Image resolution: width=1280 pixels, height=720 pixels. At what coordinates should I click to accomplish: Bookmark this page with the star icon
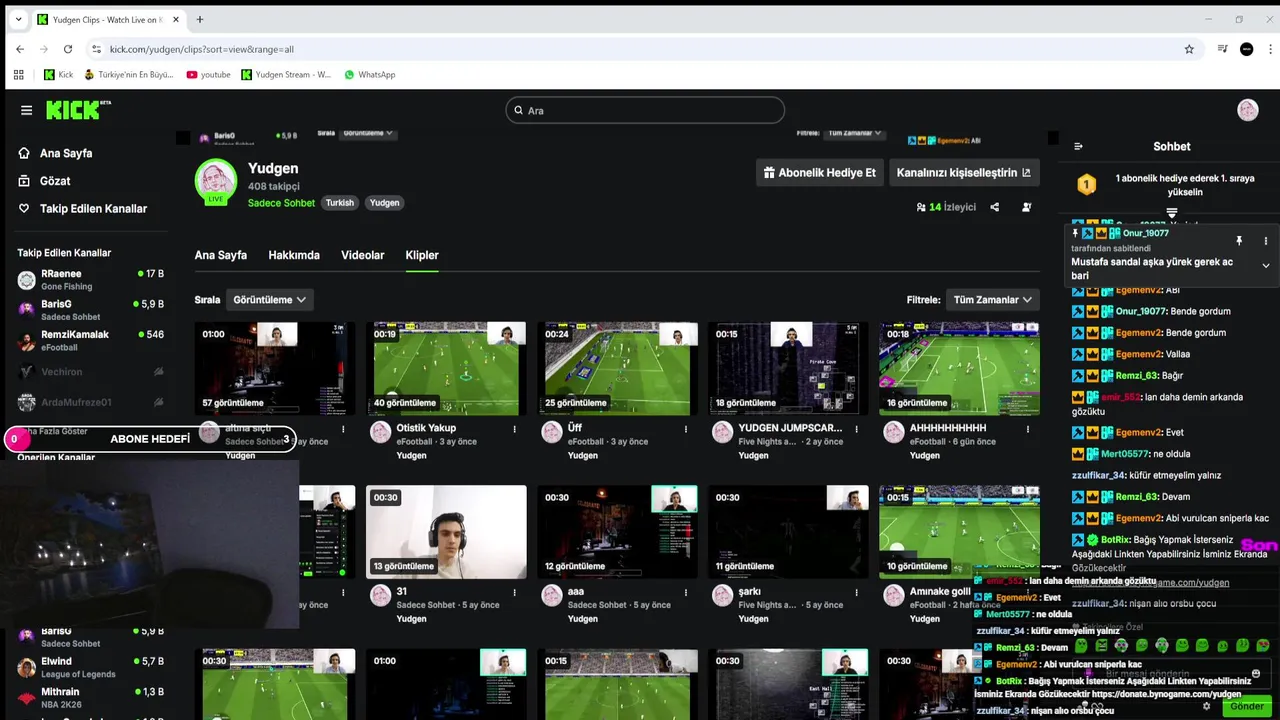click(1189, 49)
